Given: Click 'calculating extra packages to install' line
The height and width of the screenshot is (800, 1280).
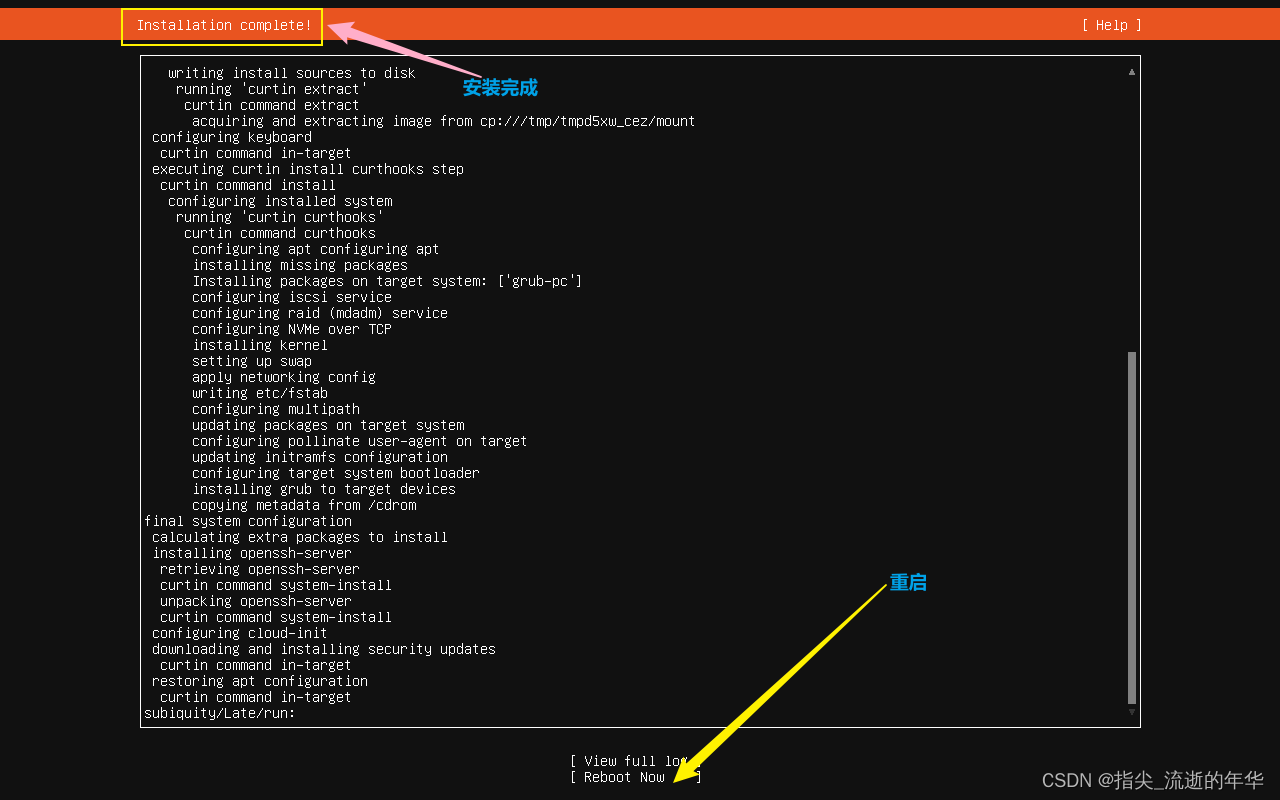Looking at the screenshot, I should [299, 537].
